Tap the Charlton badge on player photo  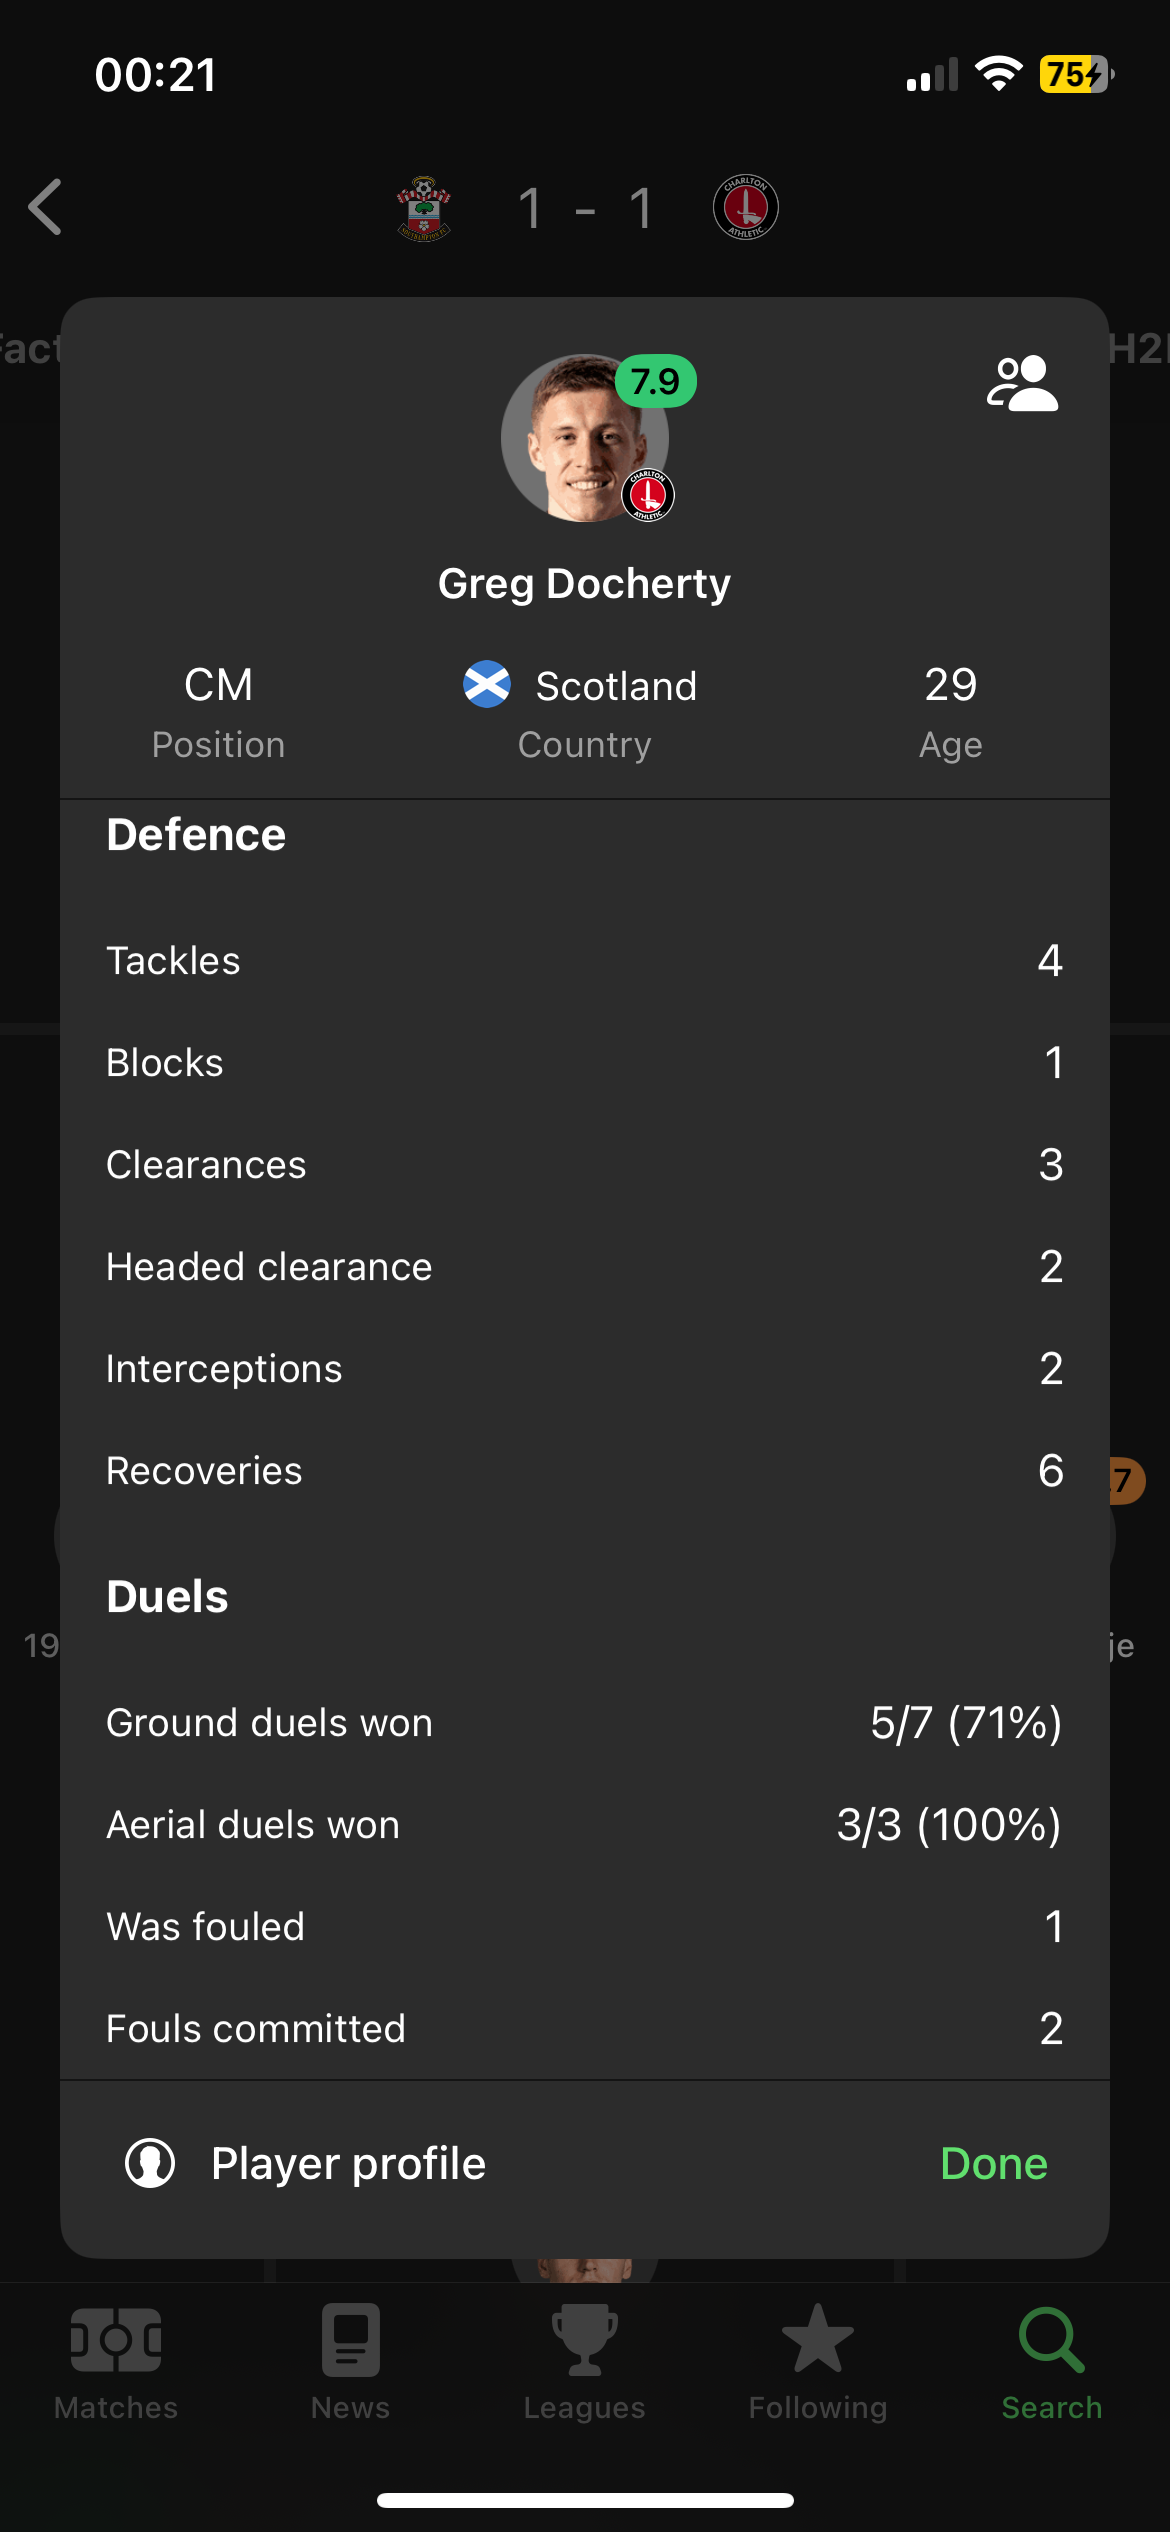coord(648,495)
